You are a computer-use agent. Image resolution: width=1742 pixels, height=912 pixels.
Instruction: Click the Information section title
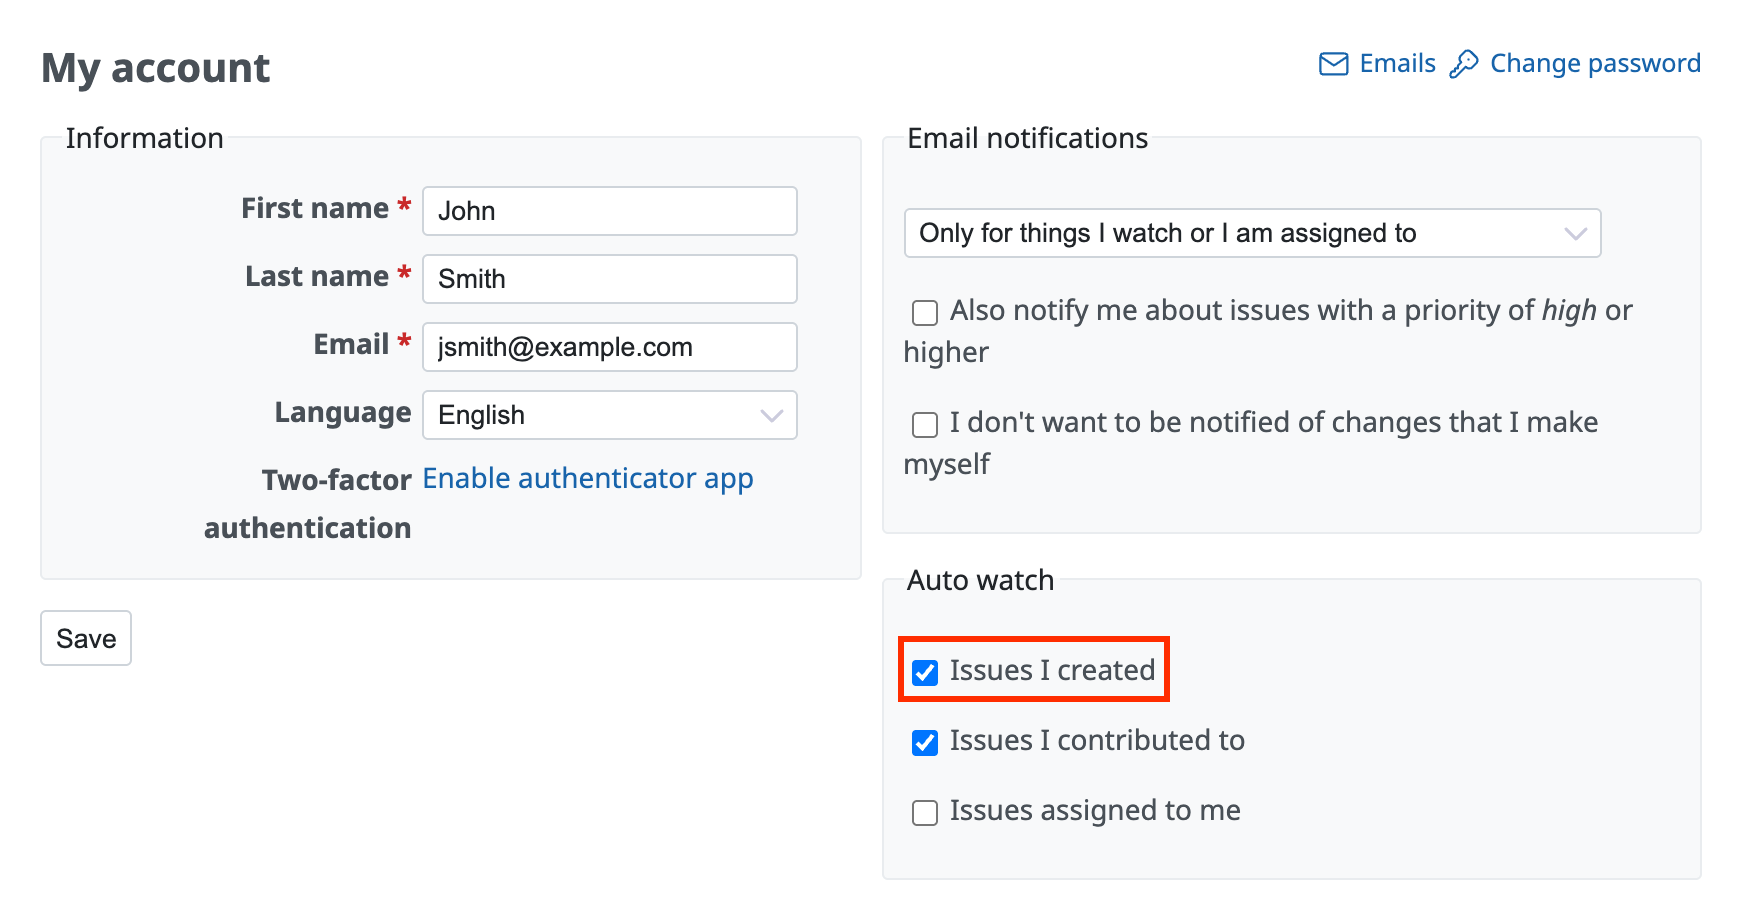click(x=145, y=138)
